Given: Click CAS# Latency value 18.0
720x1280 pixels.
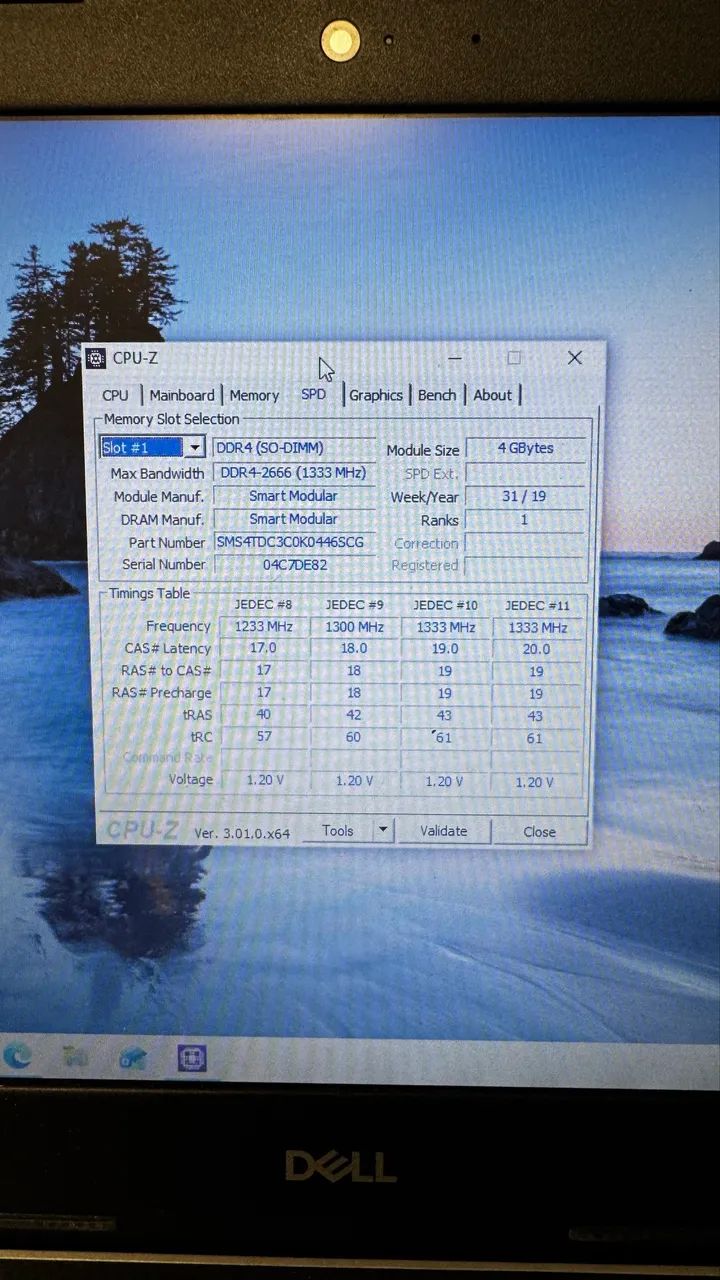Looking at the screenshot, I should point(355,648).
